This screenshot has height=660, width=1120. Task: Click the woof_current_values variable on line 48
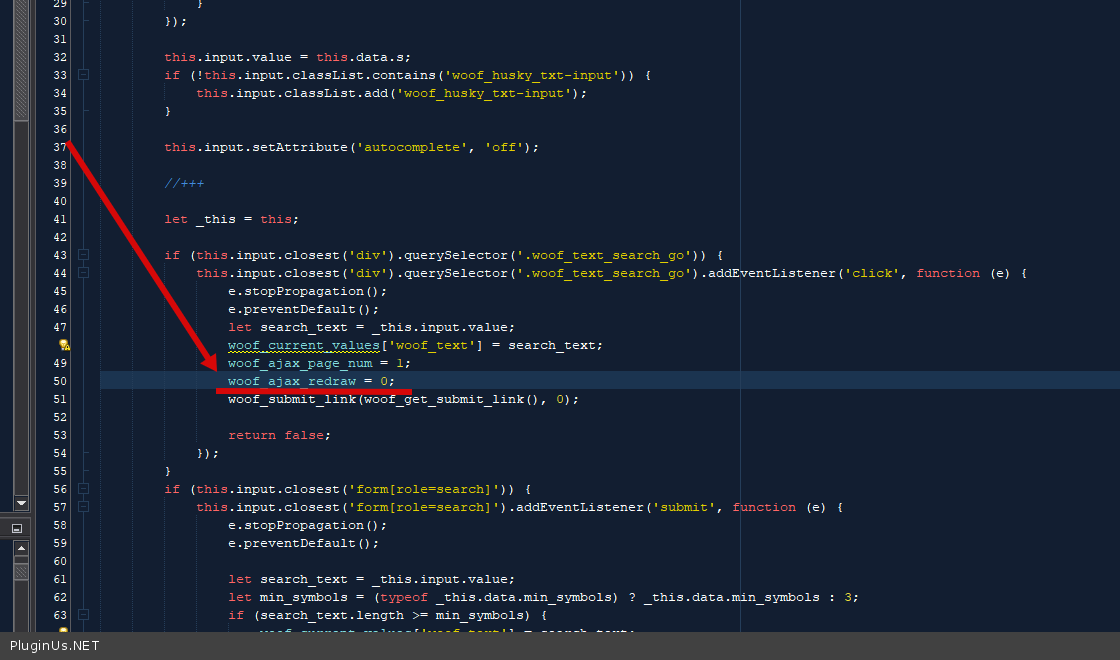point(303,345)
